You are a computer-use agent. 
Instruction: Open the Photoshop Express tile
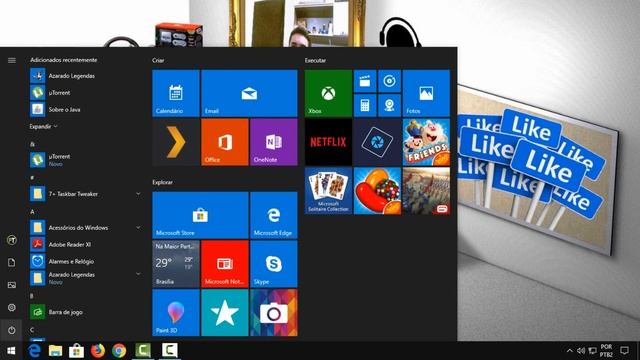(x=377, y=142)
